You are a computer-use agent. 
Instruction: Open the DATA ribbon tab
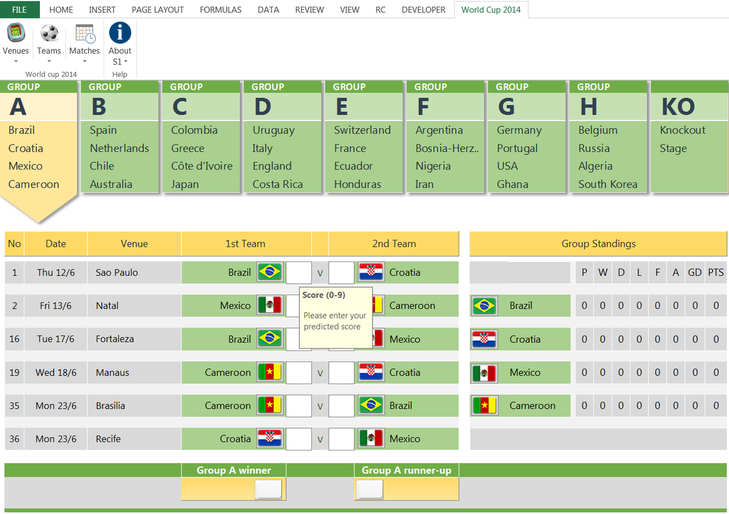(268, 10)
